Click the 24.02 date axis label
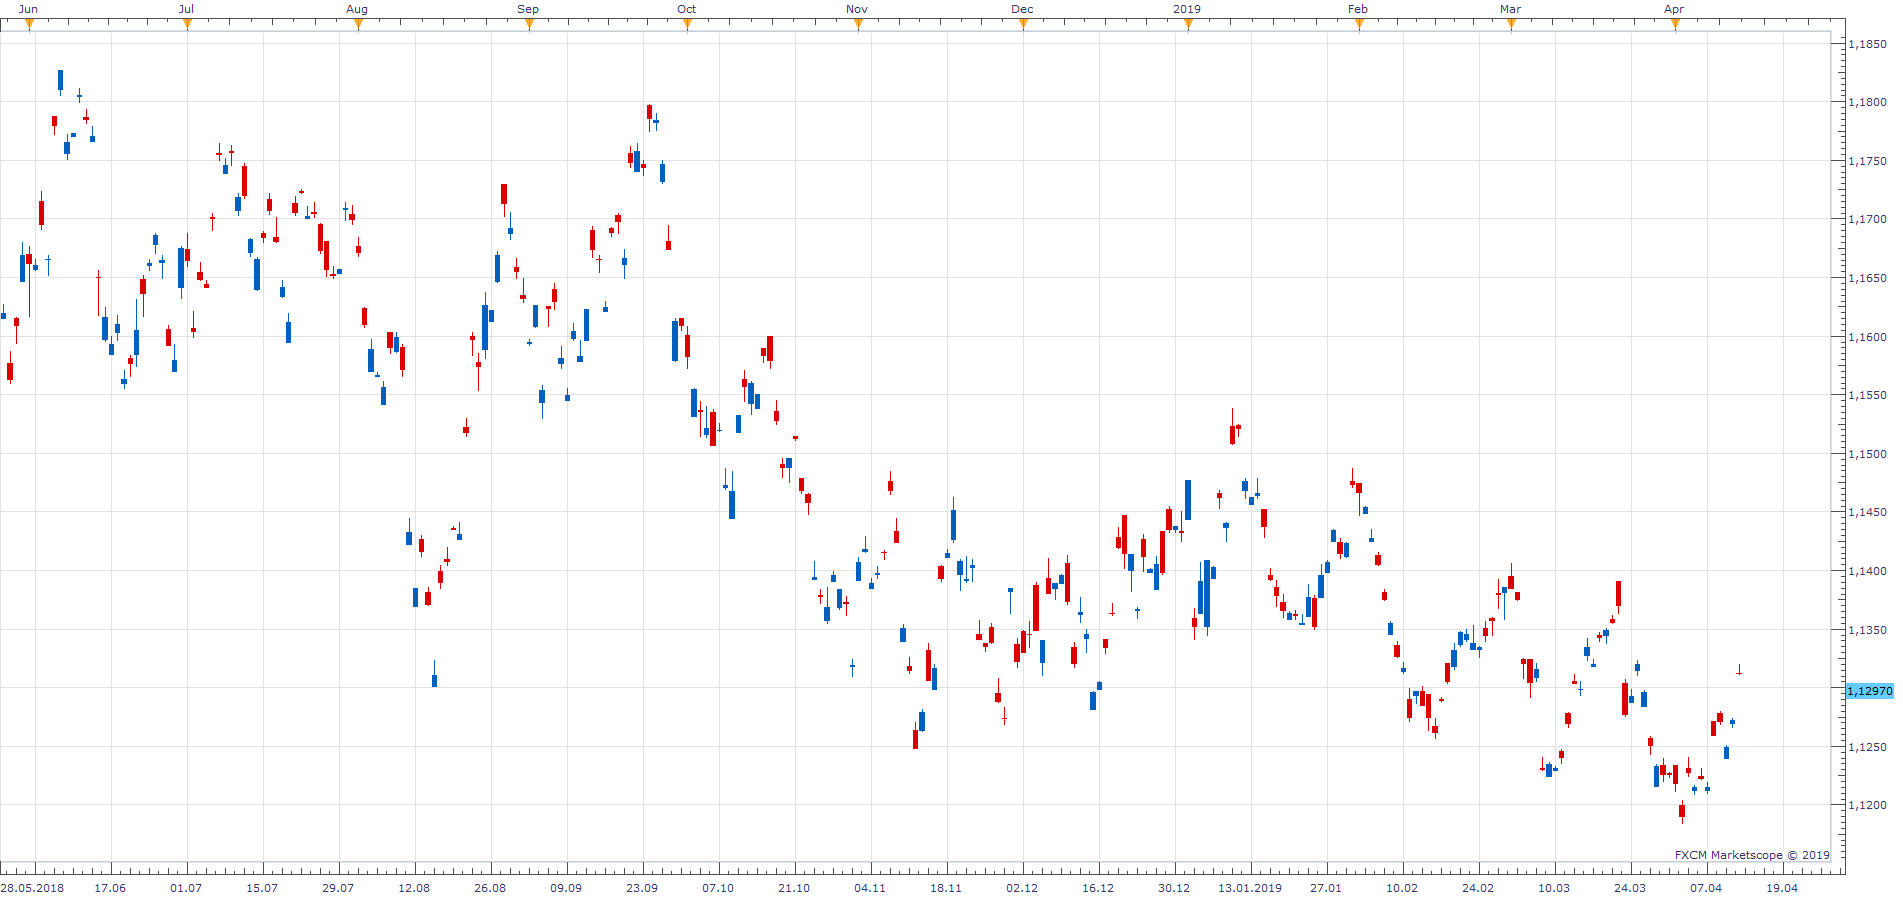Viewport: 1903px width, 900px height. [1478, 888]
